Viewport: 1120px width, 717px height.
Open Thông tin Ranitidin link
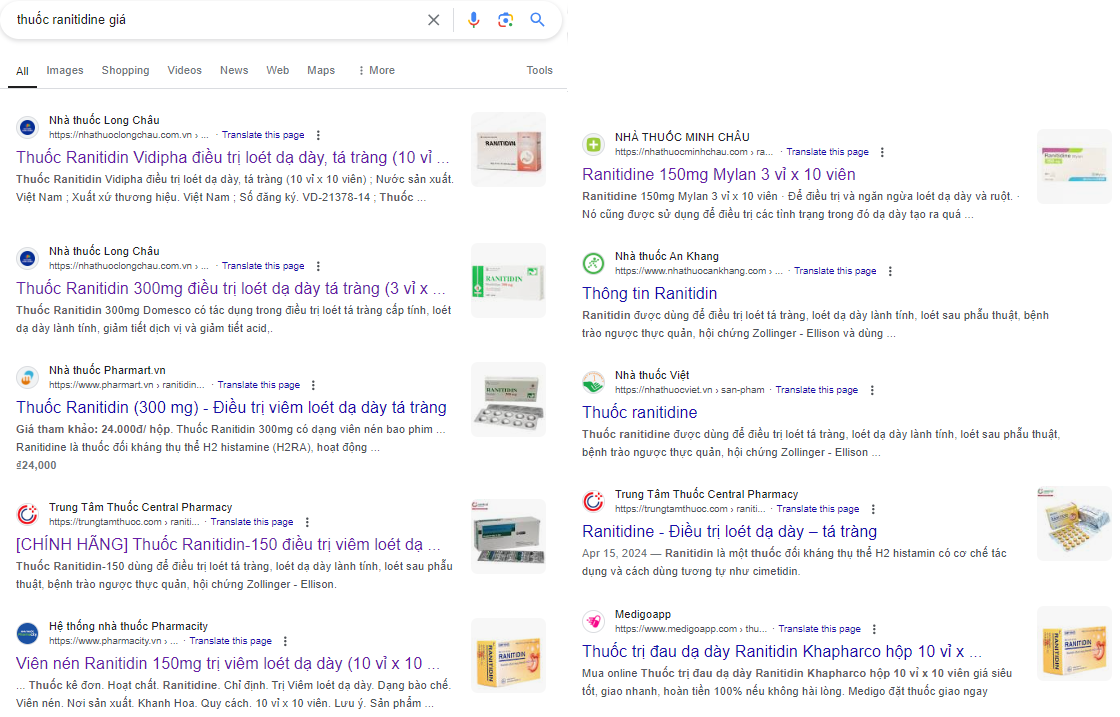click(649, 294)
